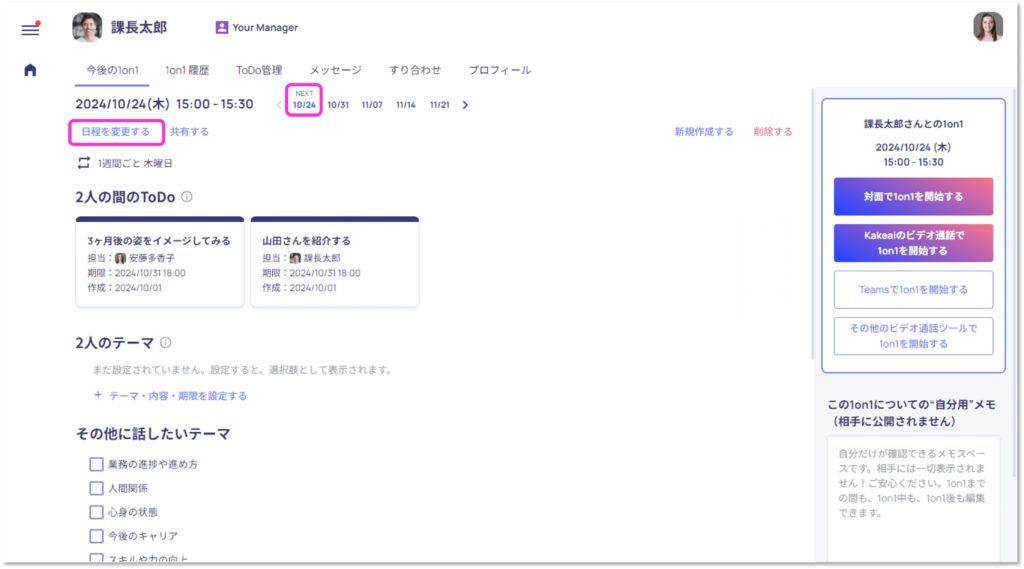Select the 11/14 date
Screen dimensions: 1024x569
(x=406, y=105)
